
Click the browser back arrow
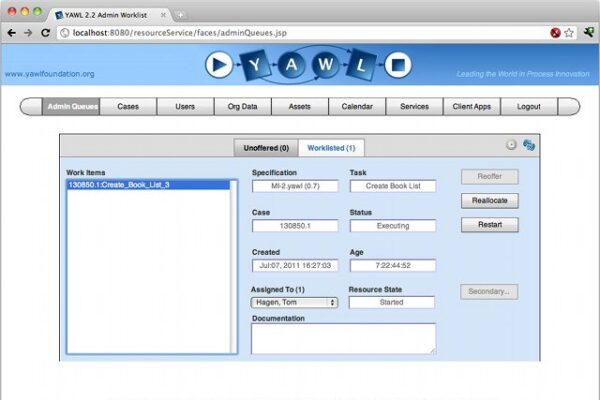11,32
